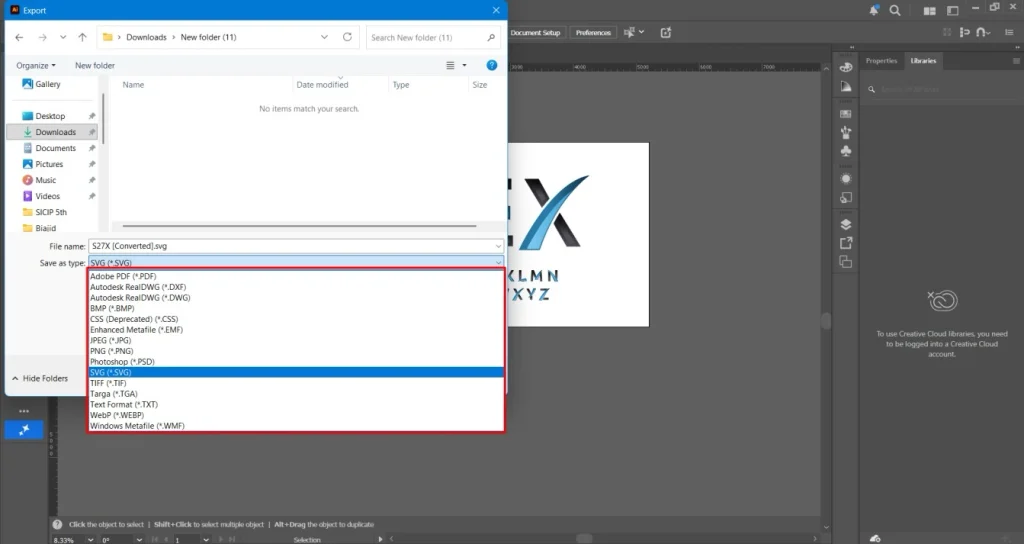The image size is (1024, 544).
Task: Switch to Libraries panel tab
Action: click(x=923, y=61)
